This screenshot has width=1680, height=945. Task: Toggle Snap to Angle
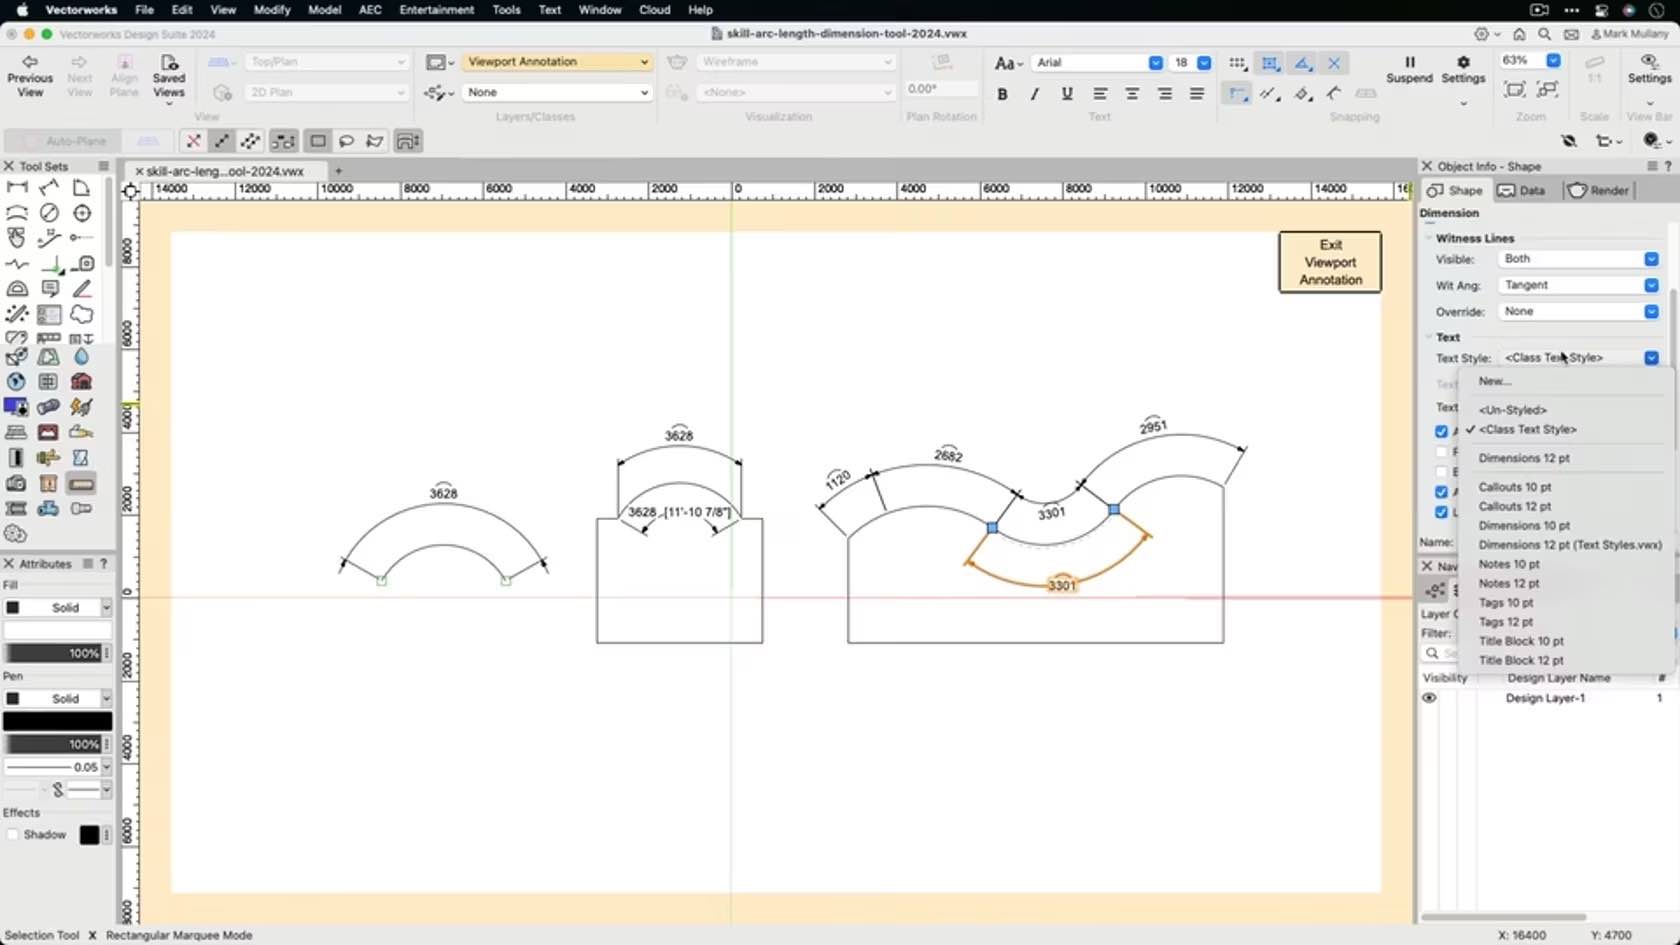[x=1302, y=62]
